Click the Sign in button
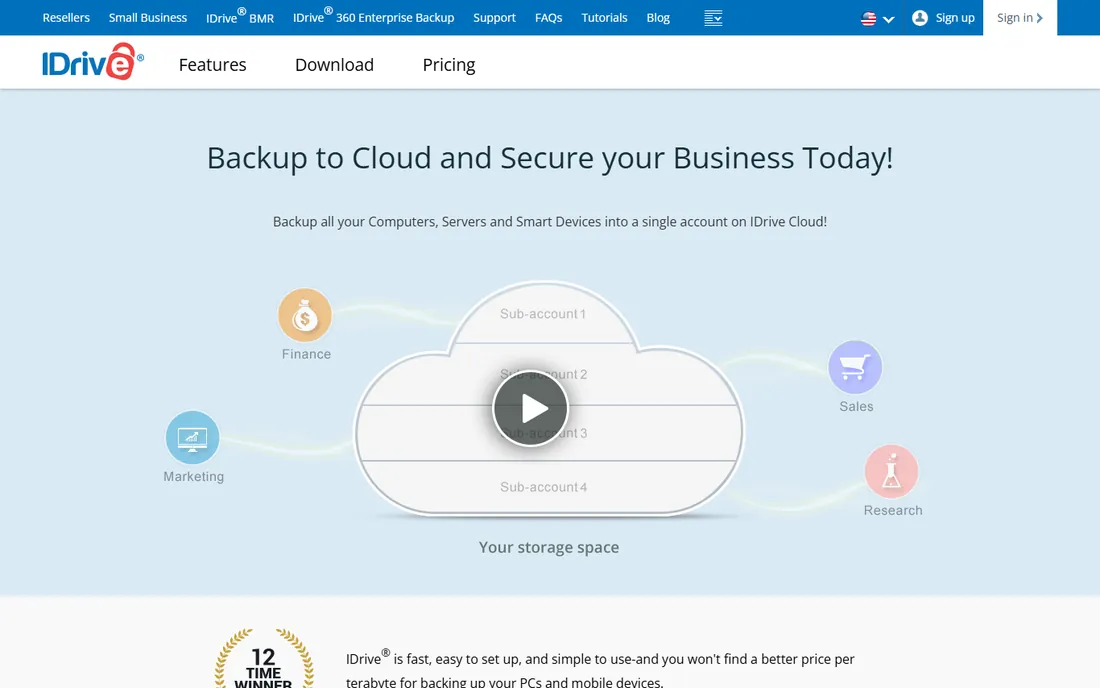The width and height of the screenshot is (1100, 688). tap(1020, 18)
